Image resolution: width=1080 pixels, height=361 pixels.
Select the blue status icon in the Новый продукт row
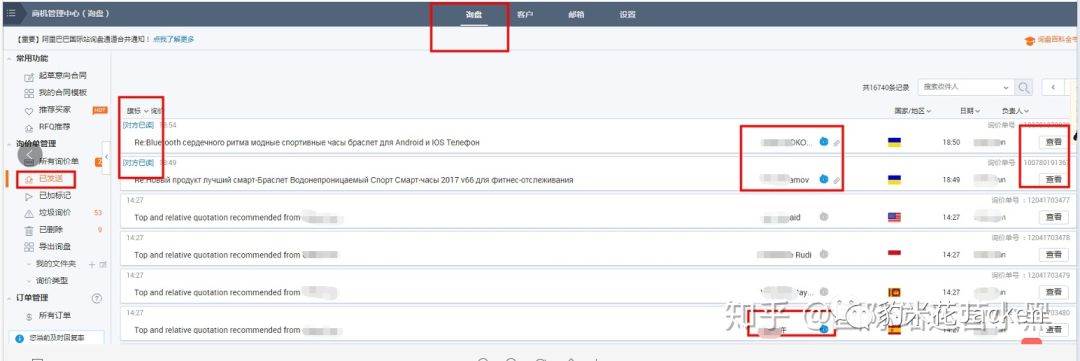[x=824, y=179]
